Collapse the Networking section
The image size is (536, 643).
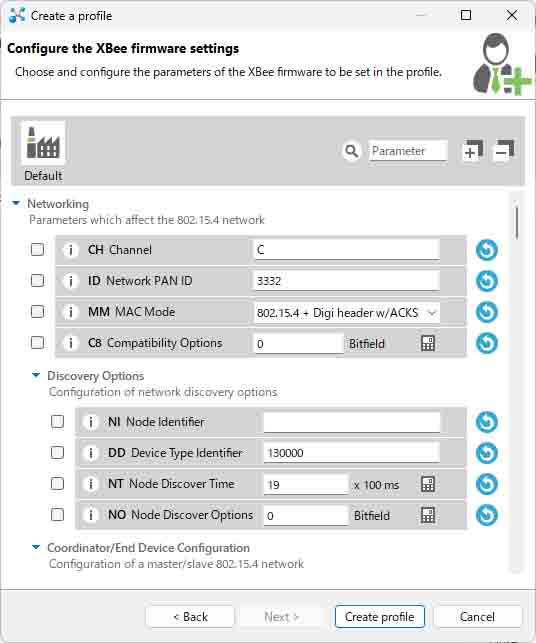pyautogui.click(x=16, y=203)
